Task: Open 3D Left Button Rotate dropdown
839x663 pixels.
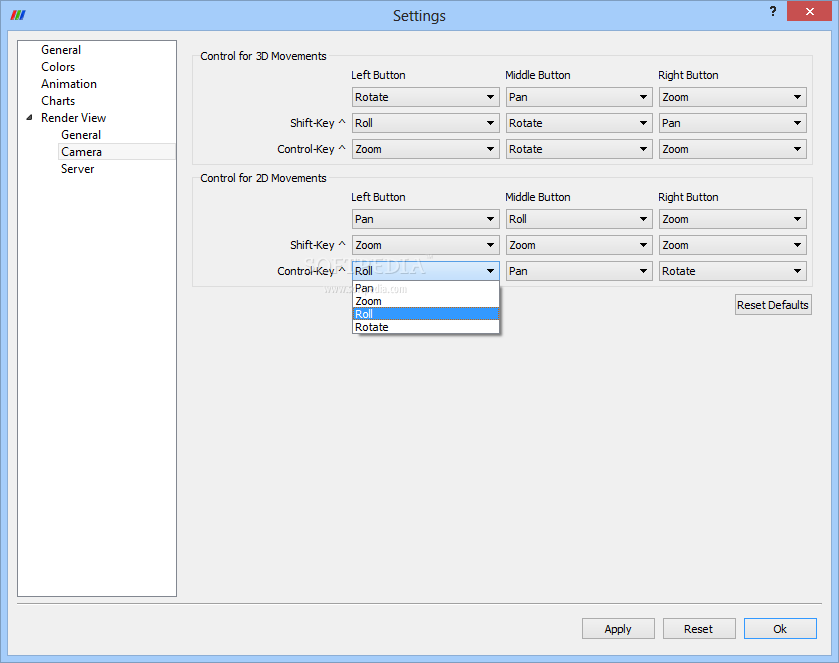Action: 425,97
